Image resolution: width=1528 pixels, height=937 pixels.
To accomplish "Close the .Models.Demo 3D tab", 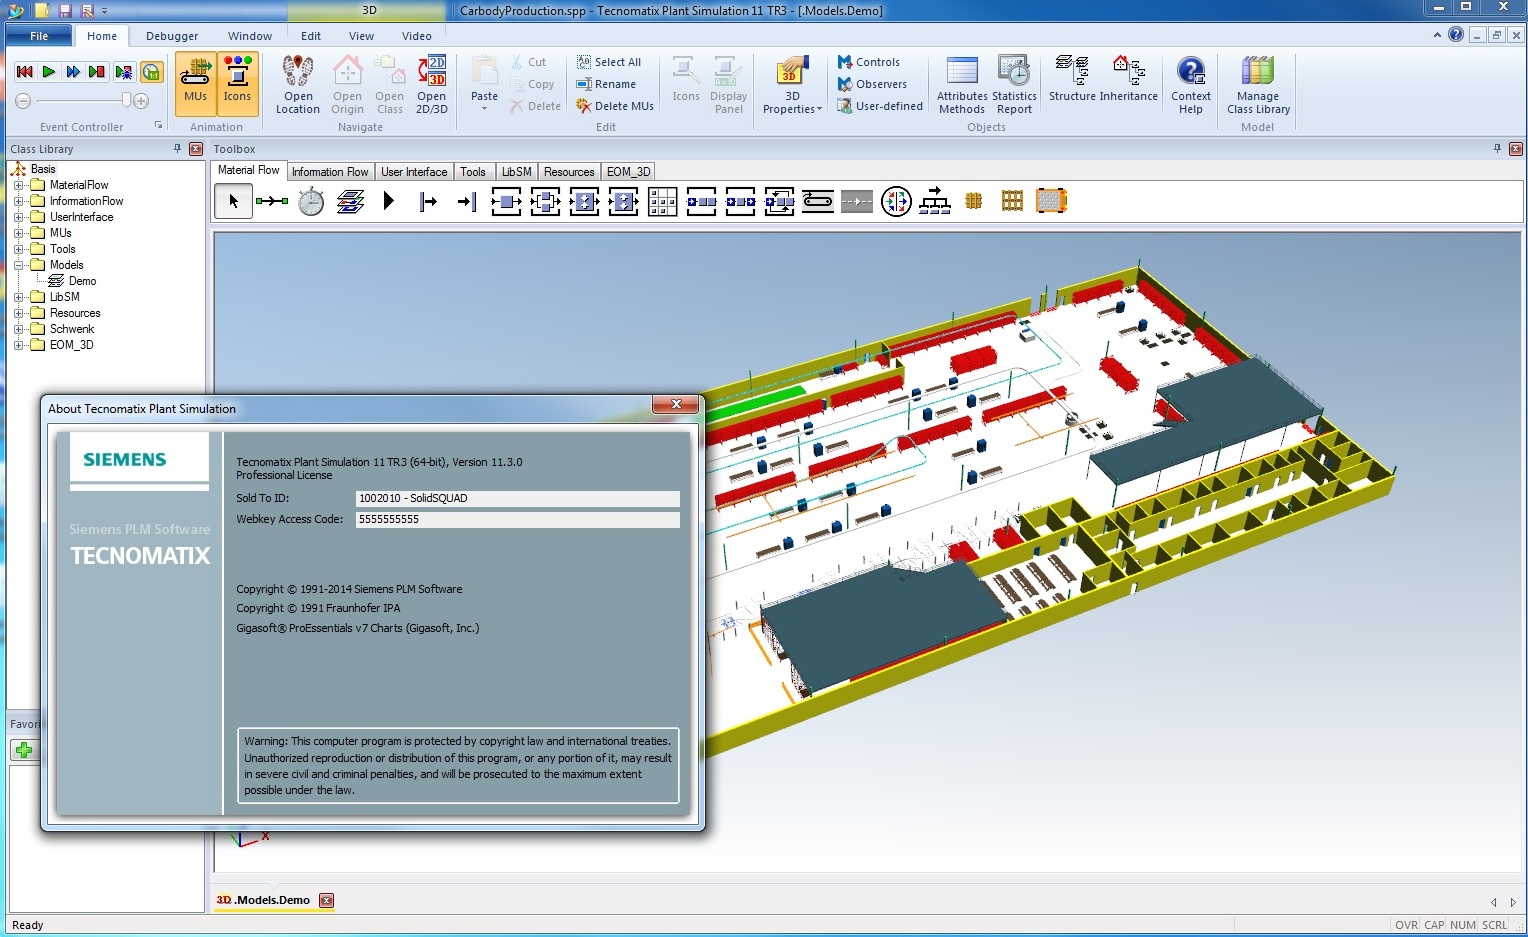I will click(326, 900).
